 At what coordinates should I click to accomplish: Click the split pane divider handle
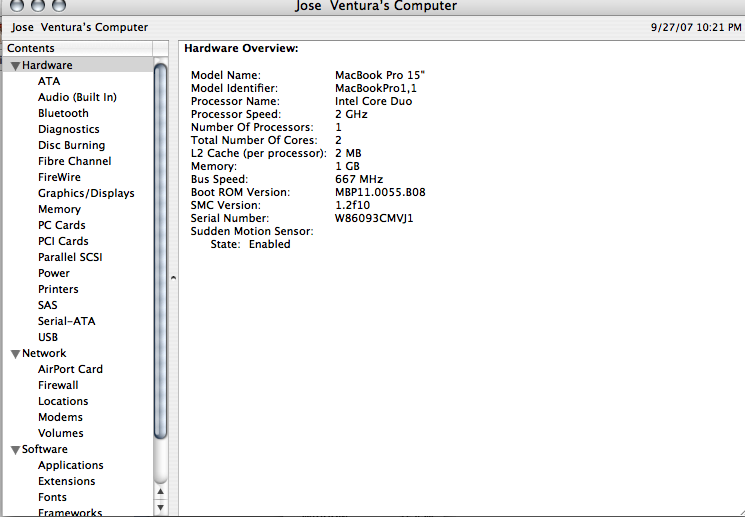(x=173, y=278)
